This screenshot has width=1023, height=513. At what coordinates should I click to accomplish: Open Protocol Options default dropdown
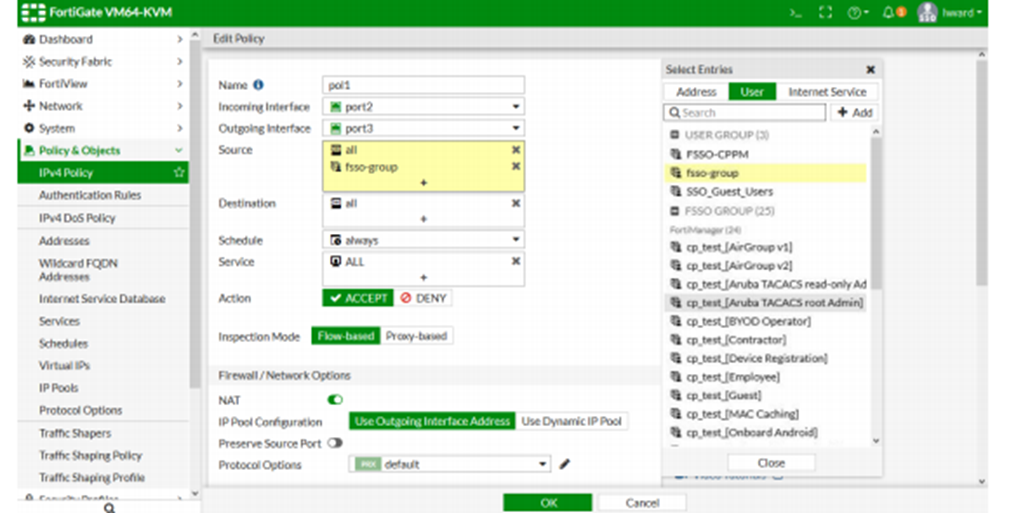tap(450, 464)
